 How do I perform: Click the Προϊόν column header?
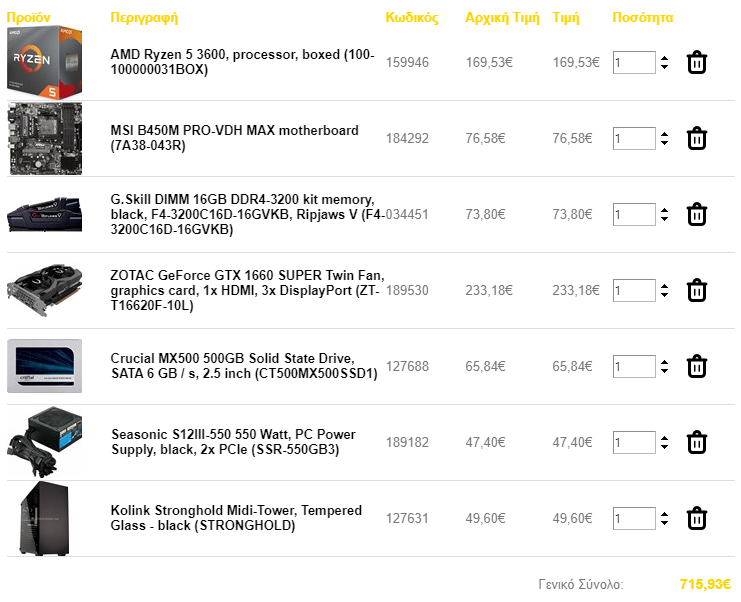click(x=28, y=17)
